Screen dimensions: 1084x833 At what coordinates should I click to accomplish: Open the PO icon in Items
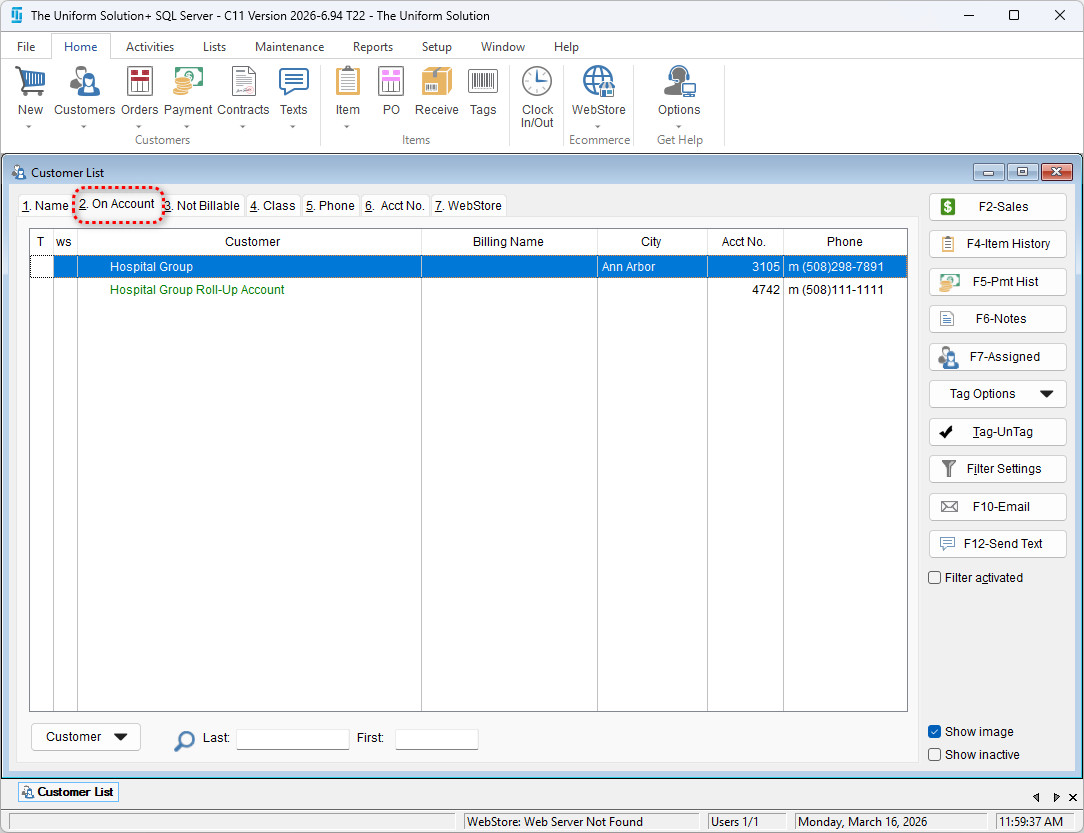tap(391, 82)
